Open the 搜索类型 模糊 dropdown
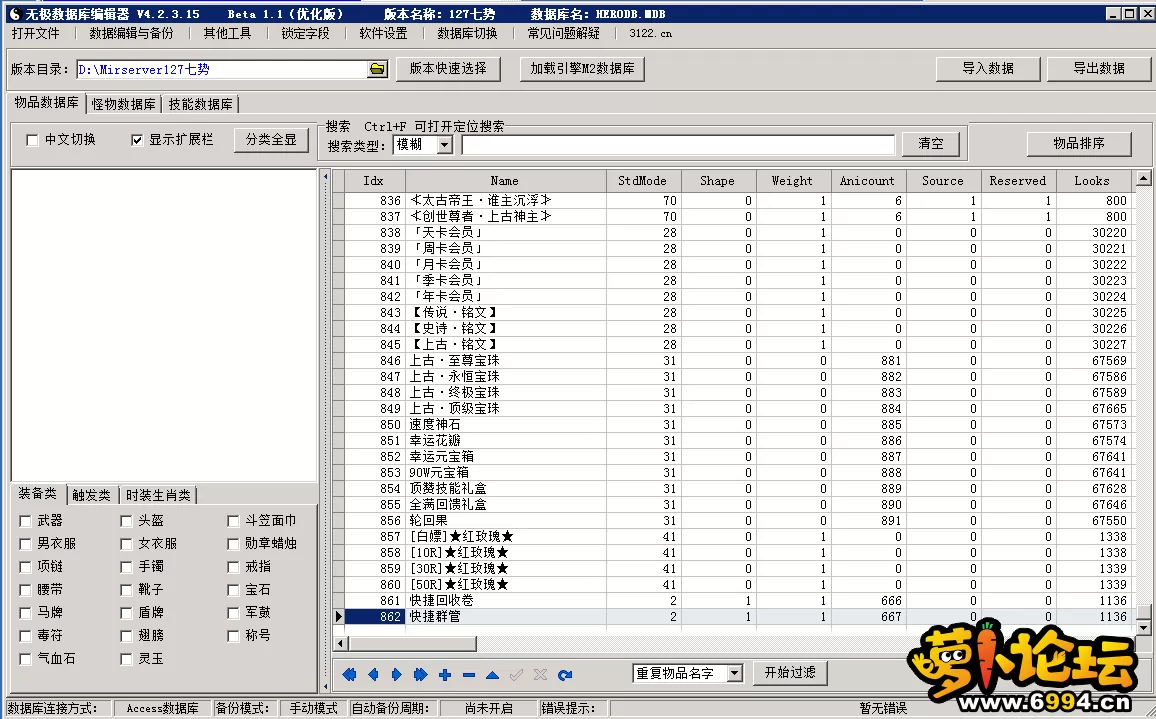1156x719 pixels. (x=445, y=145)
